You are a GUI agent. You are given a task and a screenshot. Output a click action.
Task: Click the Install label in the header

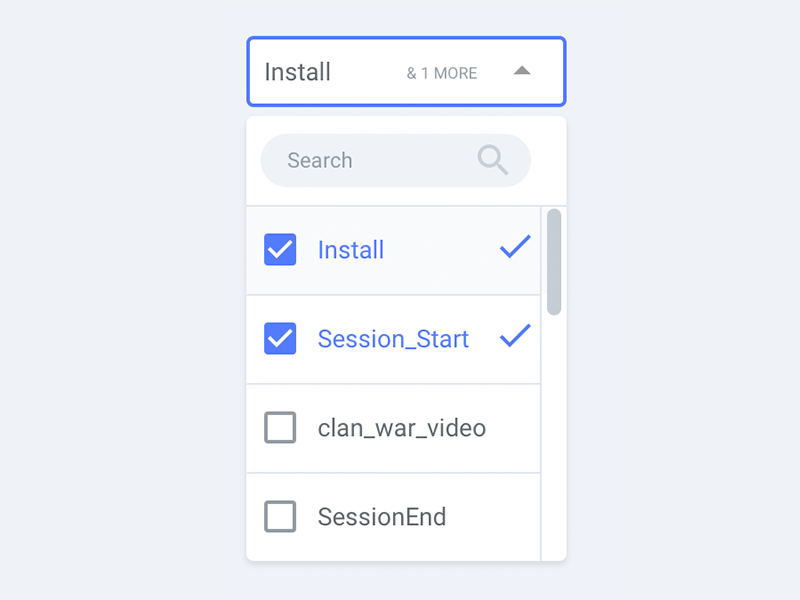coord(296,71)
